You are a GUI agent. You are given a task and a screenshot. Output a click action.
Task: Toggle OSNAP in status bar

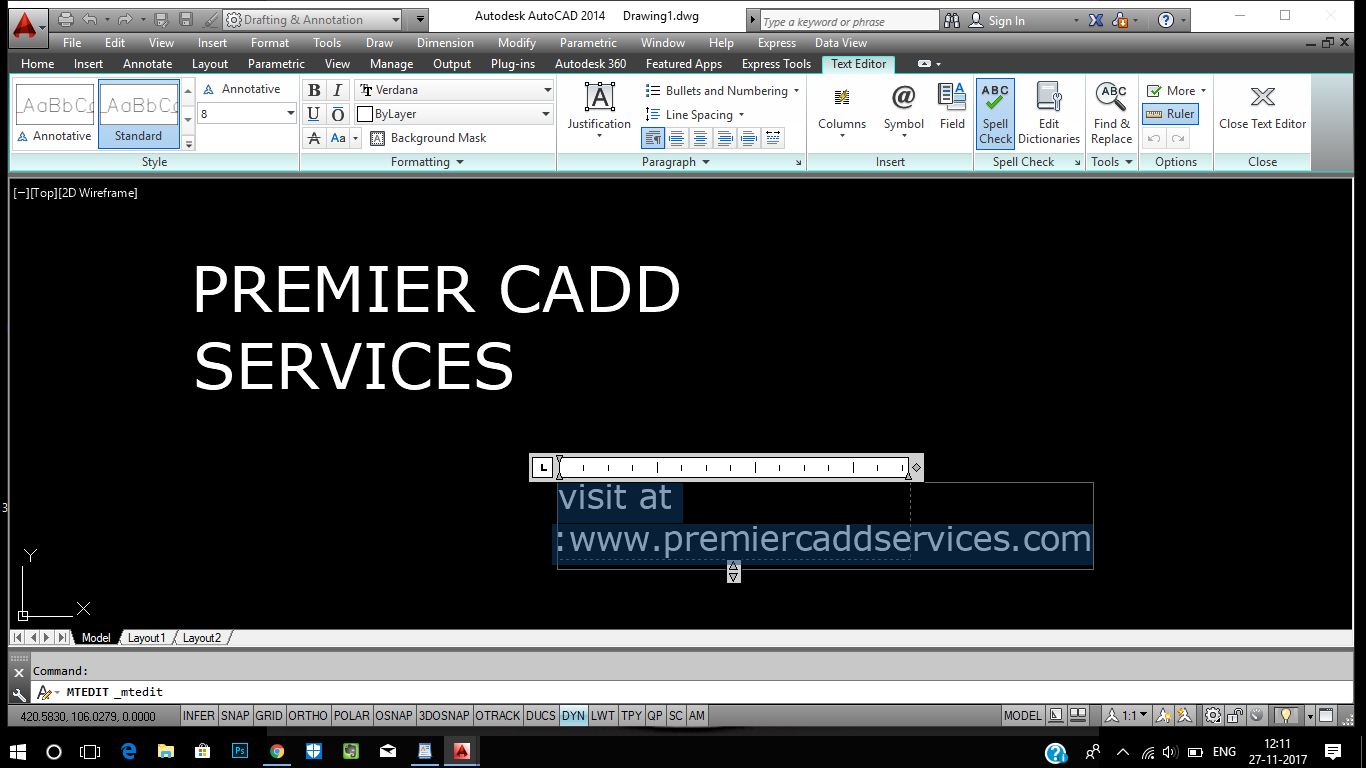tap(395, 716)
